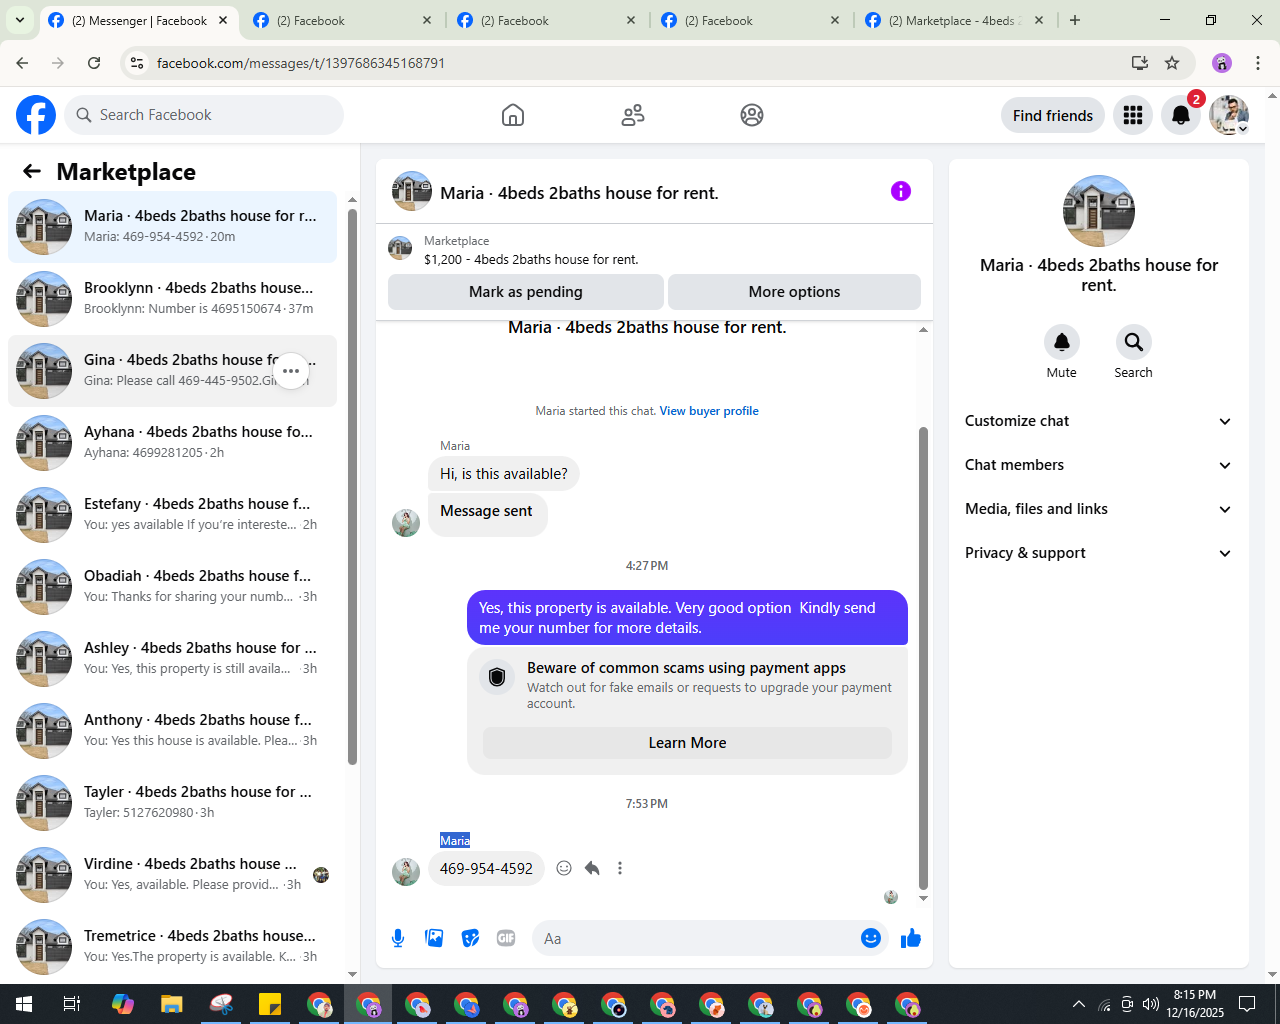Expand Media, files and links section
1280x1024 pixels.
pos(1099,509)
